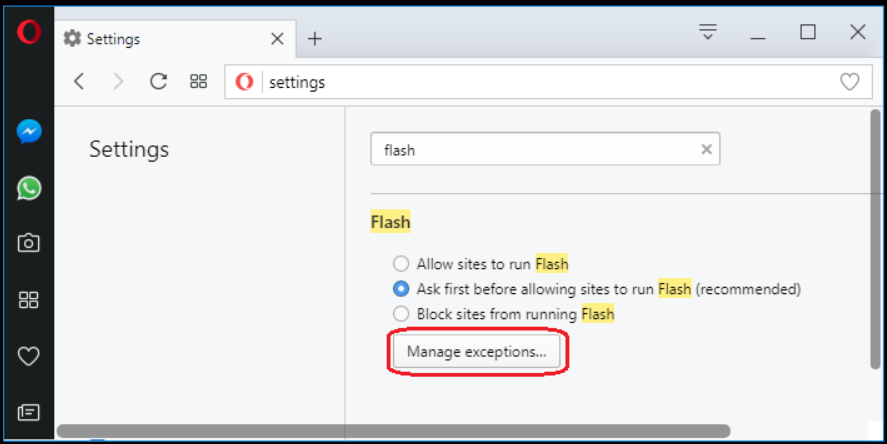Open WhatsApp in the sidebar
The width and height of the screenshot is (887, 444).
click(x=29, y=187)
